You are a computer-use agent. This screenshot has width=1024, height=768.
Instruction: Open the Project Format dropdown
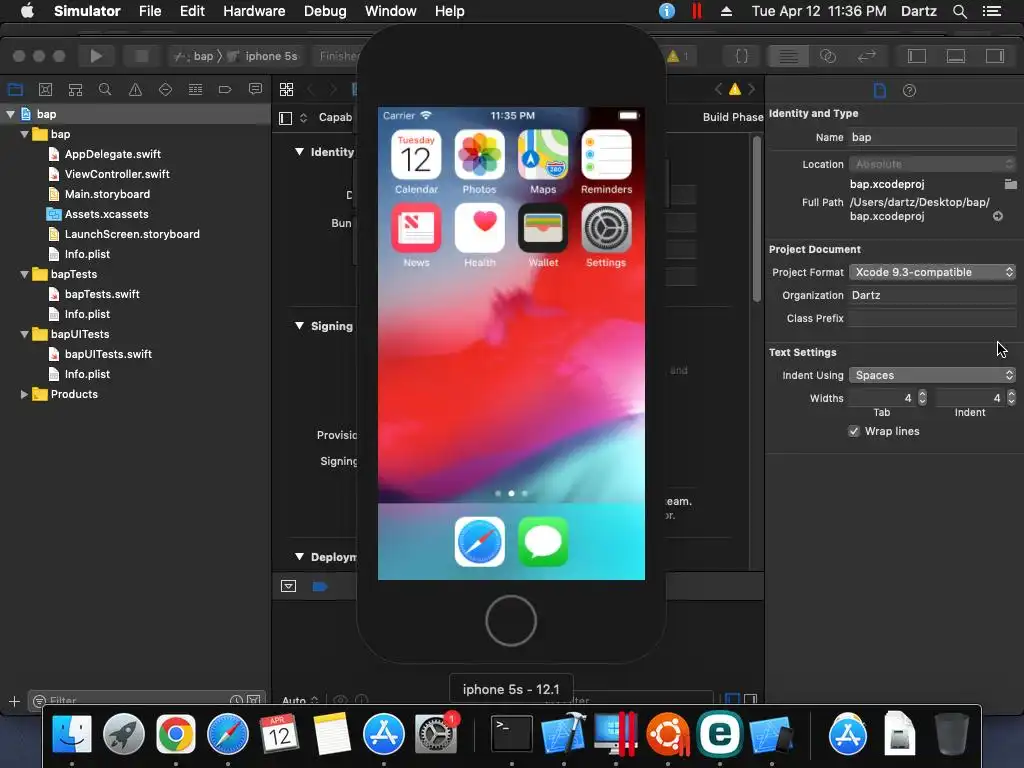(932, 272)
